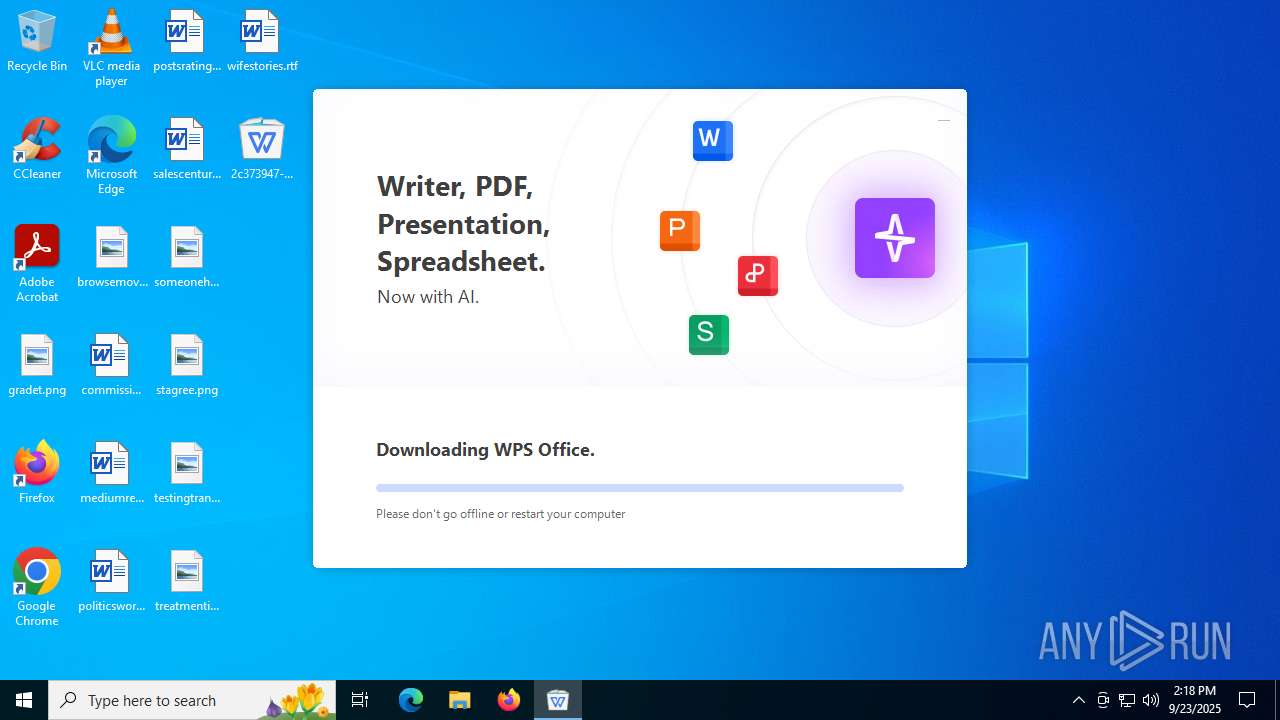Select the stagree.png file icon
The image size is (1280, 720).
[186, 366]
